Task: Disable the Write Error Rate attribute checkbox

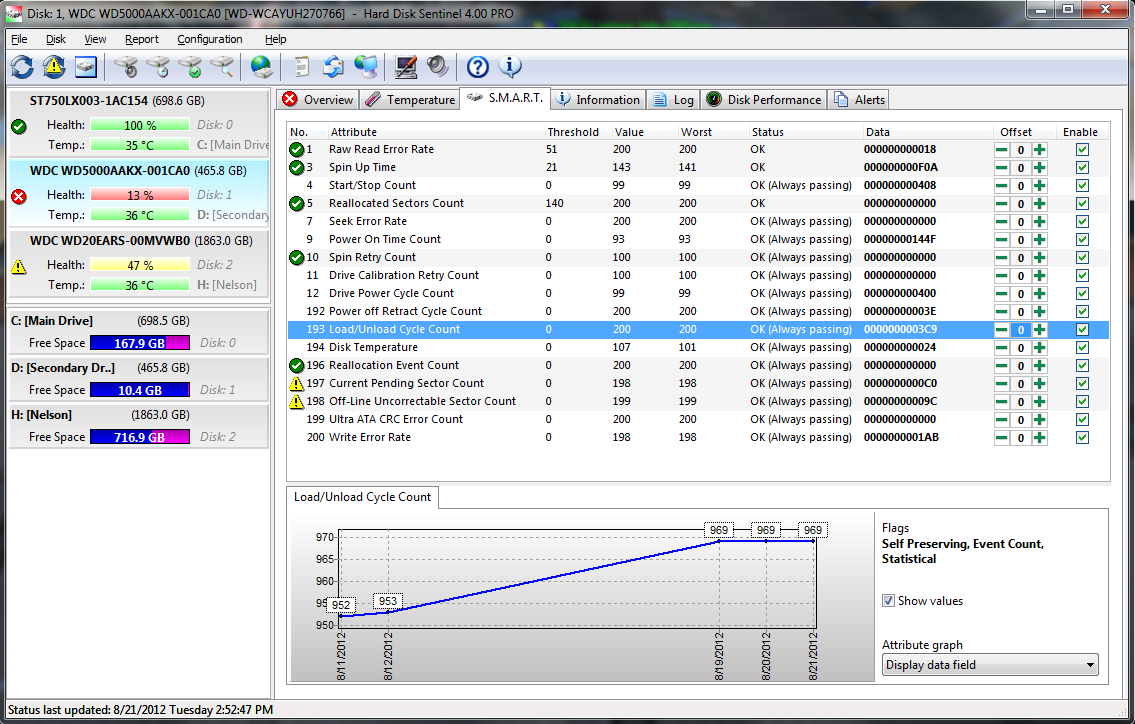Action: point(1082,438)
